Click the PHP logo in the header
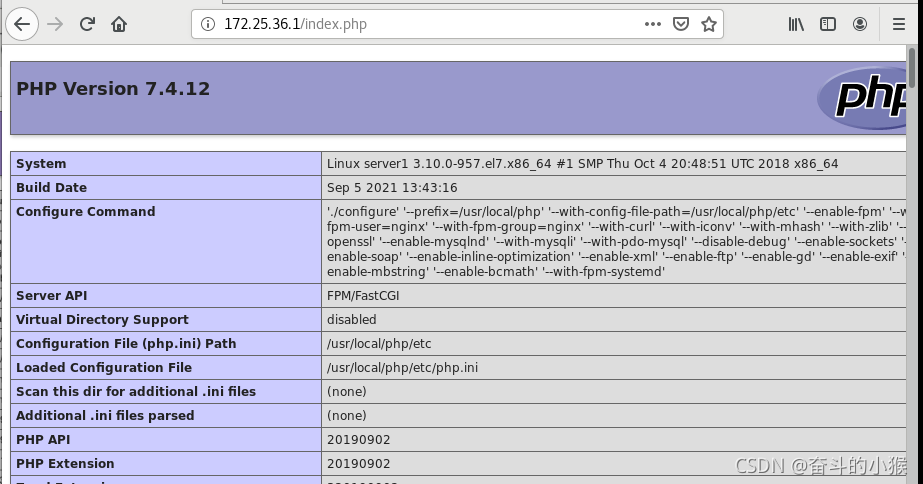923x484 pixels. (x=862, y=97)
